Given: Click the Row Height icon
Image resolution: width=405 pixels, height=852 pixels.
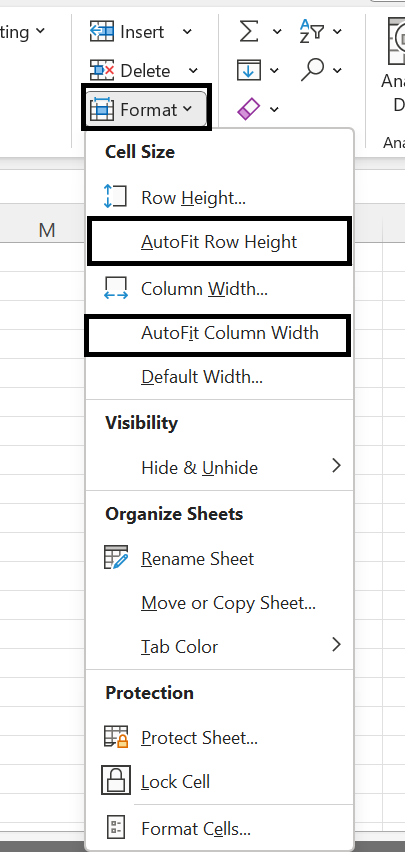Looking at the screenshot, I should click(x=115, y=197).
